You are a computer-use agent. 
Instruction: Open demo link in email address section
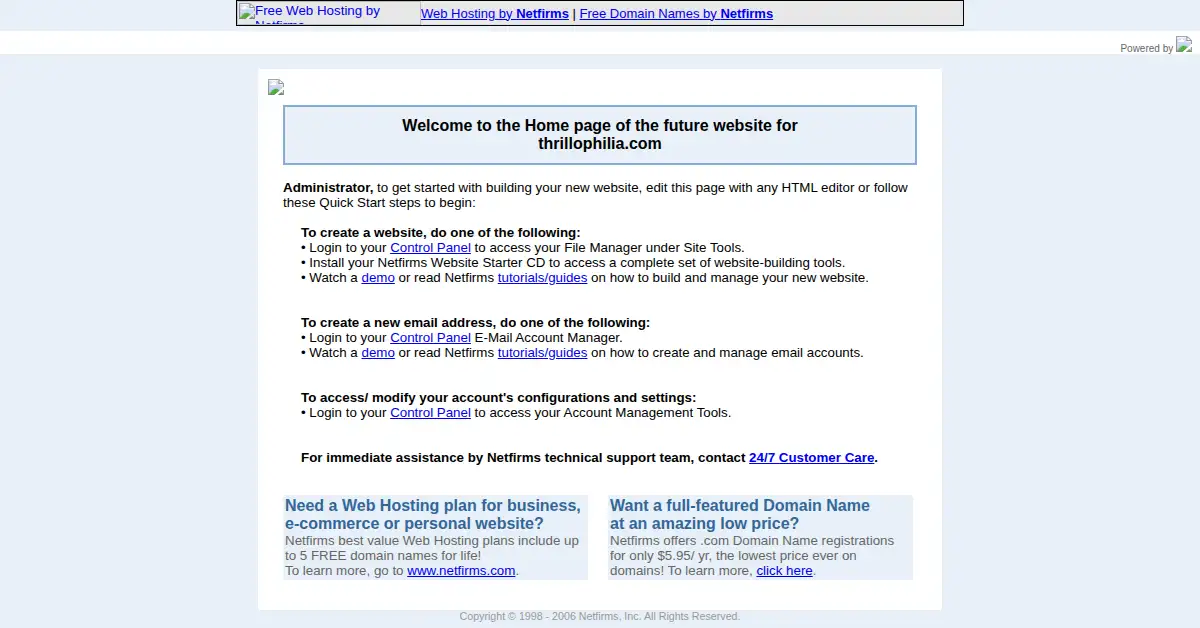378,353
